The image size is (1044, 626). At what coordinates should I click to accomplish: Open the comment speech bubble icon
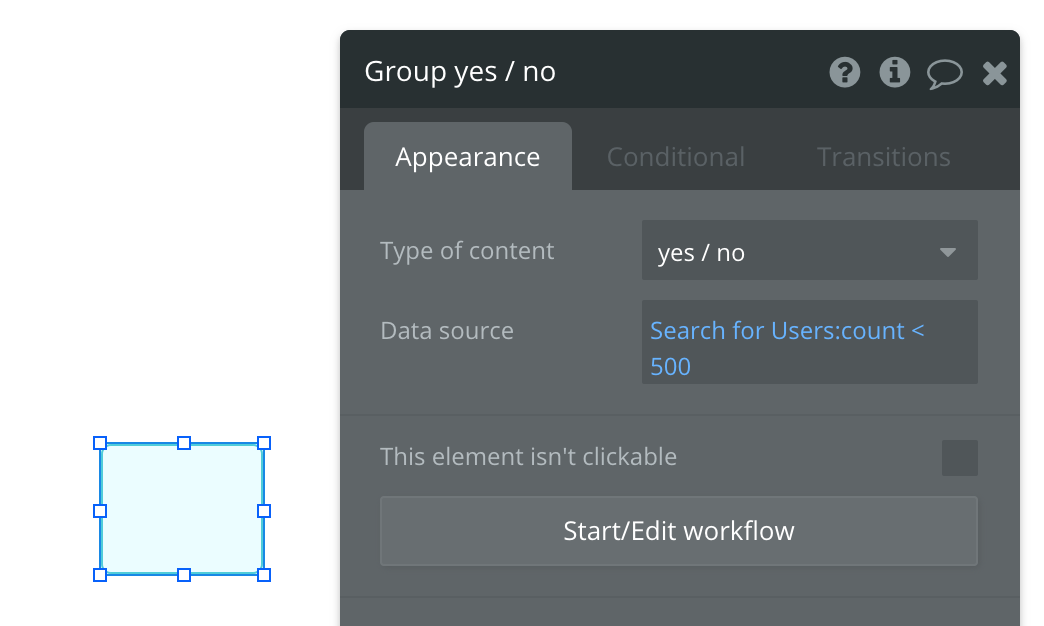[944, 73]
